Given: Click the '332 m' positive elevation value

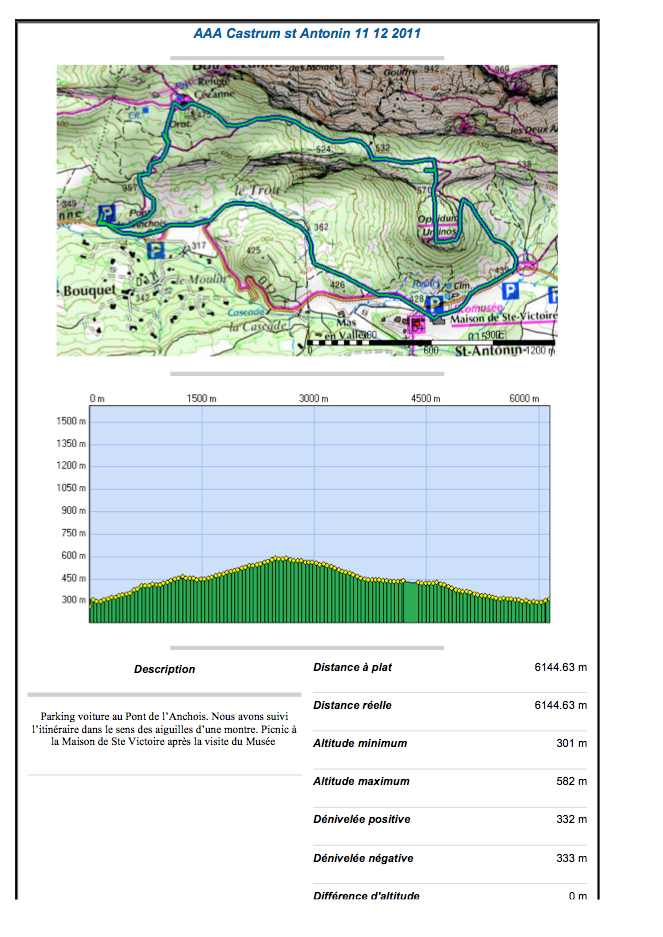Looking at the screenshot, I should (x=572, y=820).
